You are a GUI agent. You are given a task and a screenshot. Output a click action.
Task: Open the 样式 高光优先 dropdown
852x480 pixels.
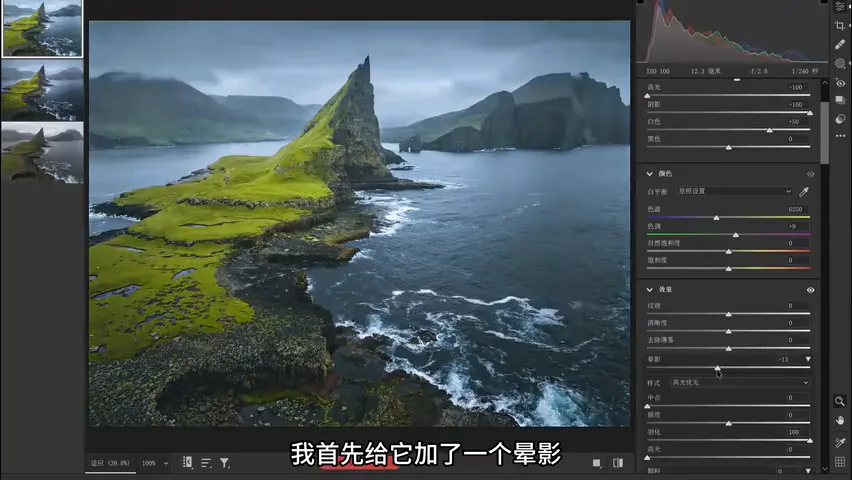740,383
